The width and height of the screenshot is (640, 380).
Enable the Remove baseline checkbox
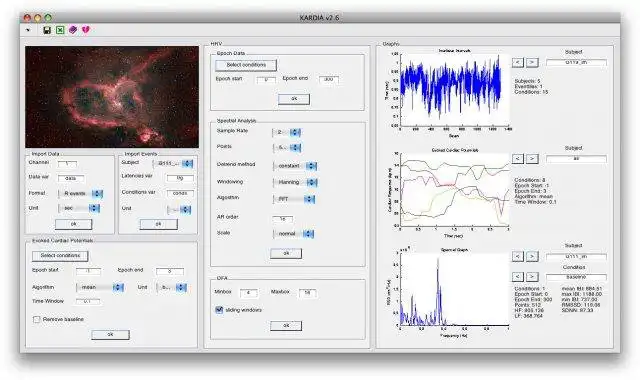[37, 319]
